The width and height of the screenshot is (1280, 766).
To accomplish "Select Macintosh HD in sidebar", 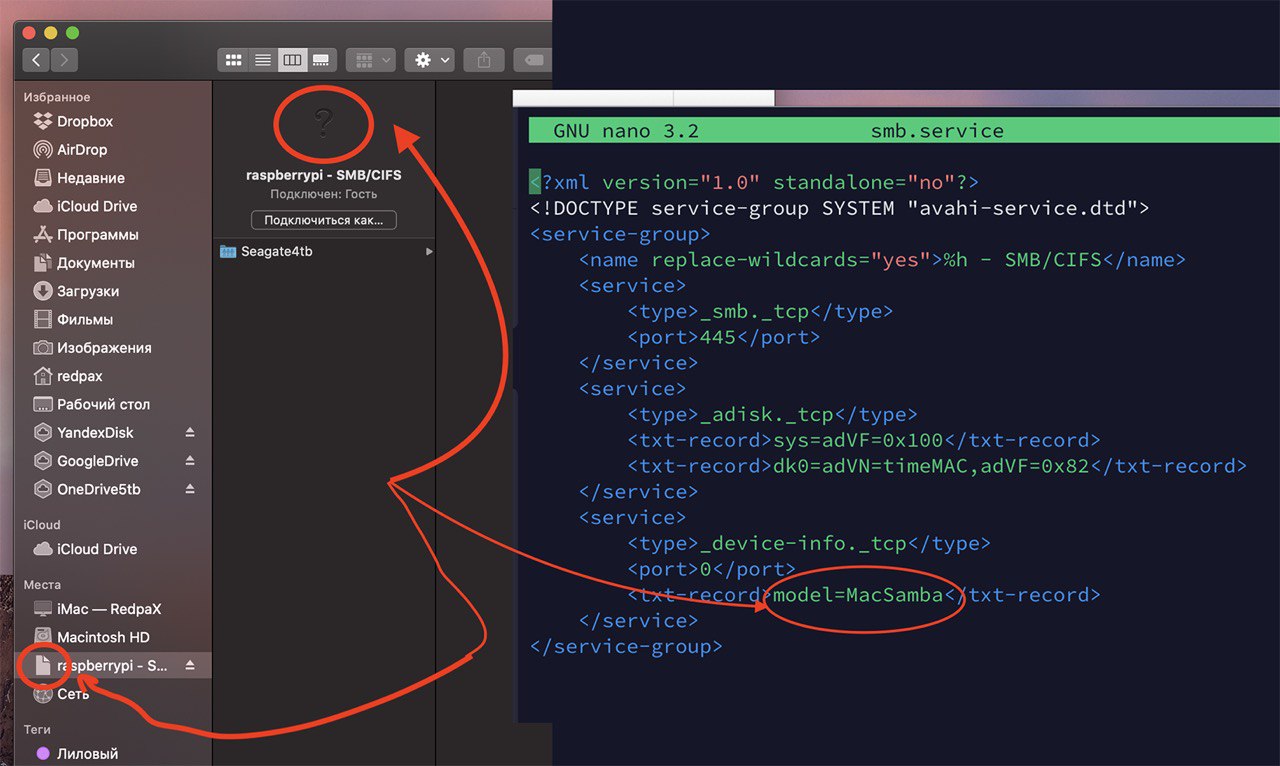I will coord(103,637).
